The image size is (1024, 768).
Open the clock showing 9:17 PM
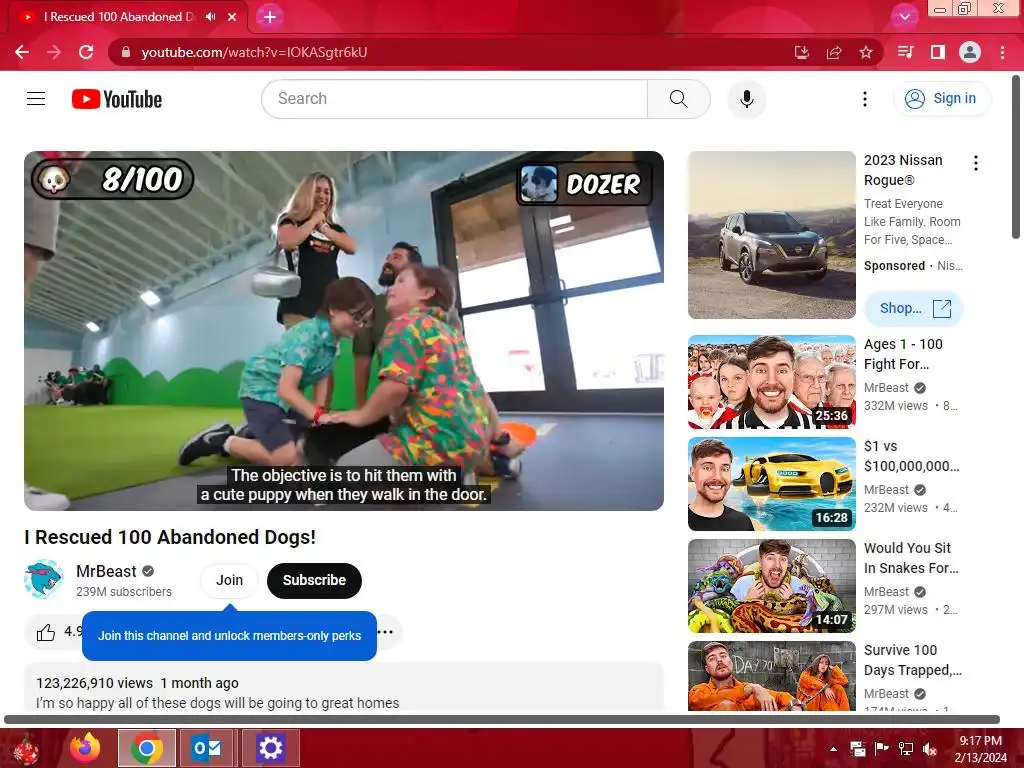(980, 741)
